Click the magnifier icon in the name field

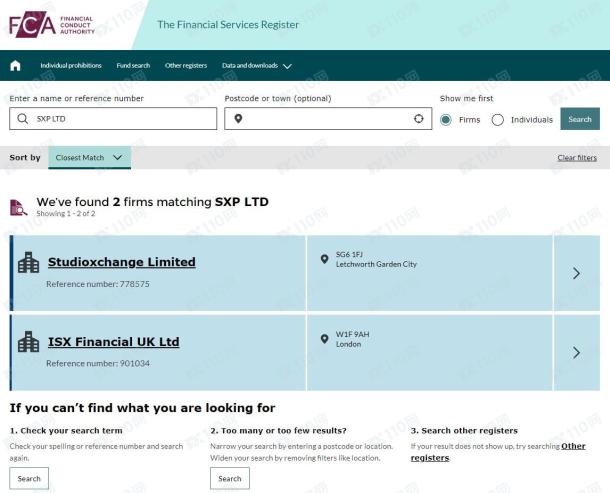[23, 119]
